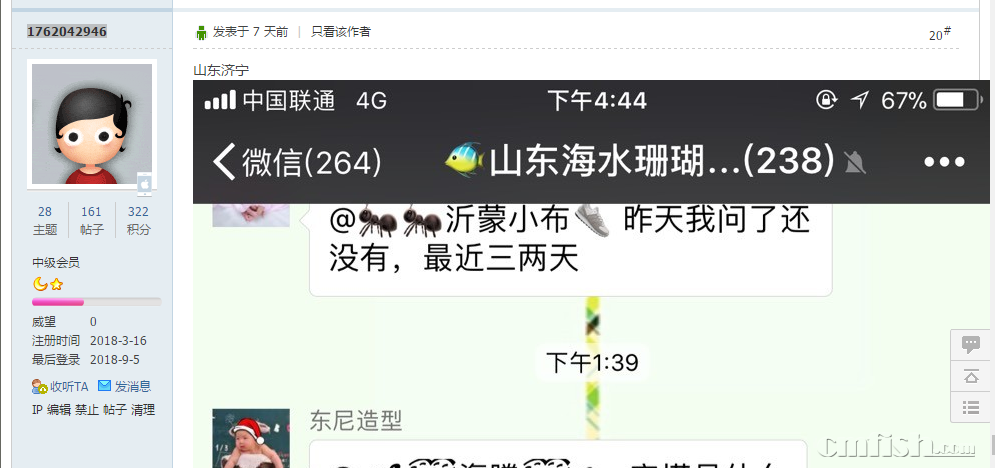Click the phone badge on the avatar
The height and width of the screenshot is (468, 995).
coord(145,183)
